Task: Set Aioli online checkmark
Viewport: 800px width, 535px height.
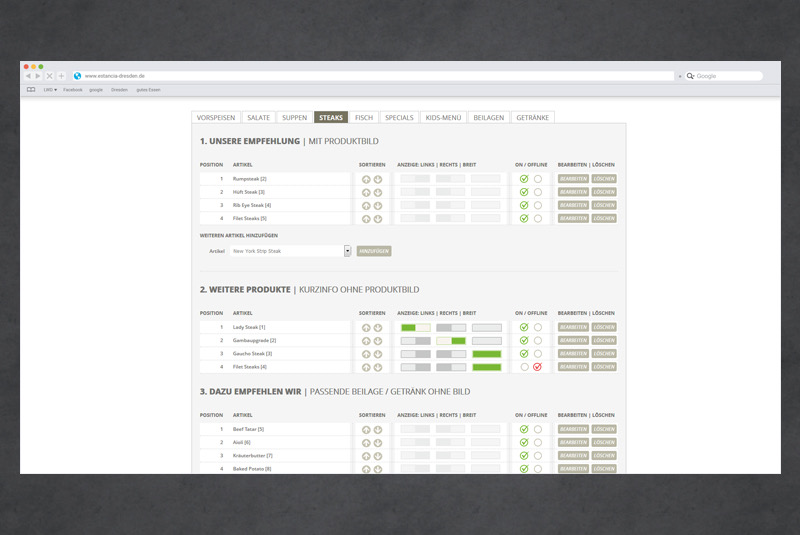Action: pyautogui.click(x=524, y=443)
